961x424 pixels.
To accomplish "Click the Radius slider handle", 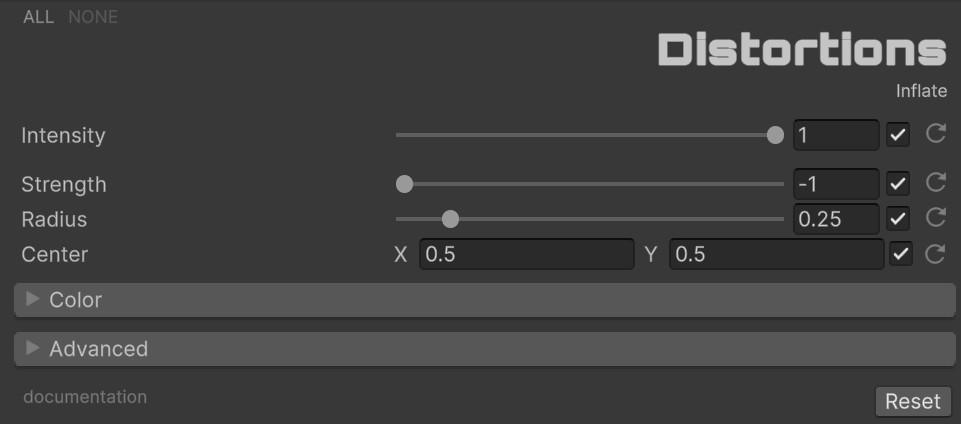I will pyautogui.click(x=450, y=219).
